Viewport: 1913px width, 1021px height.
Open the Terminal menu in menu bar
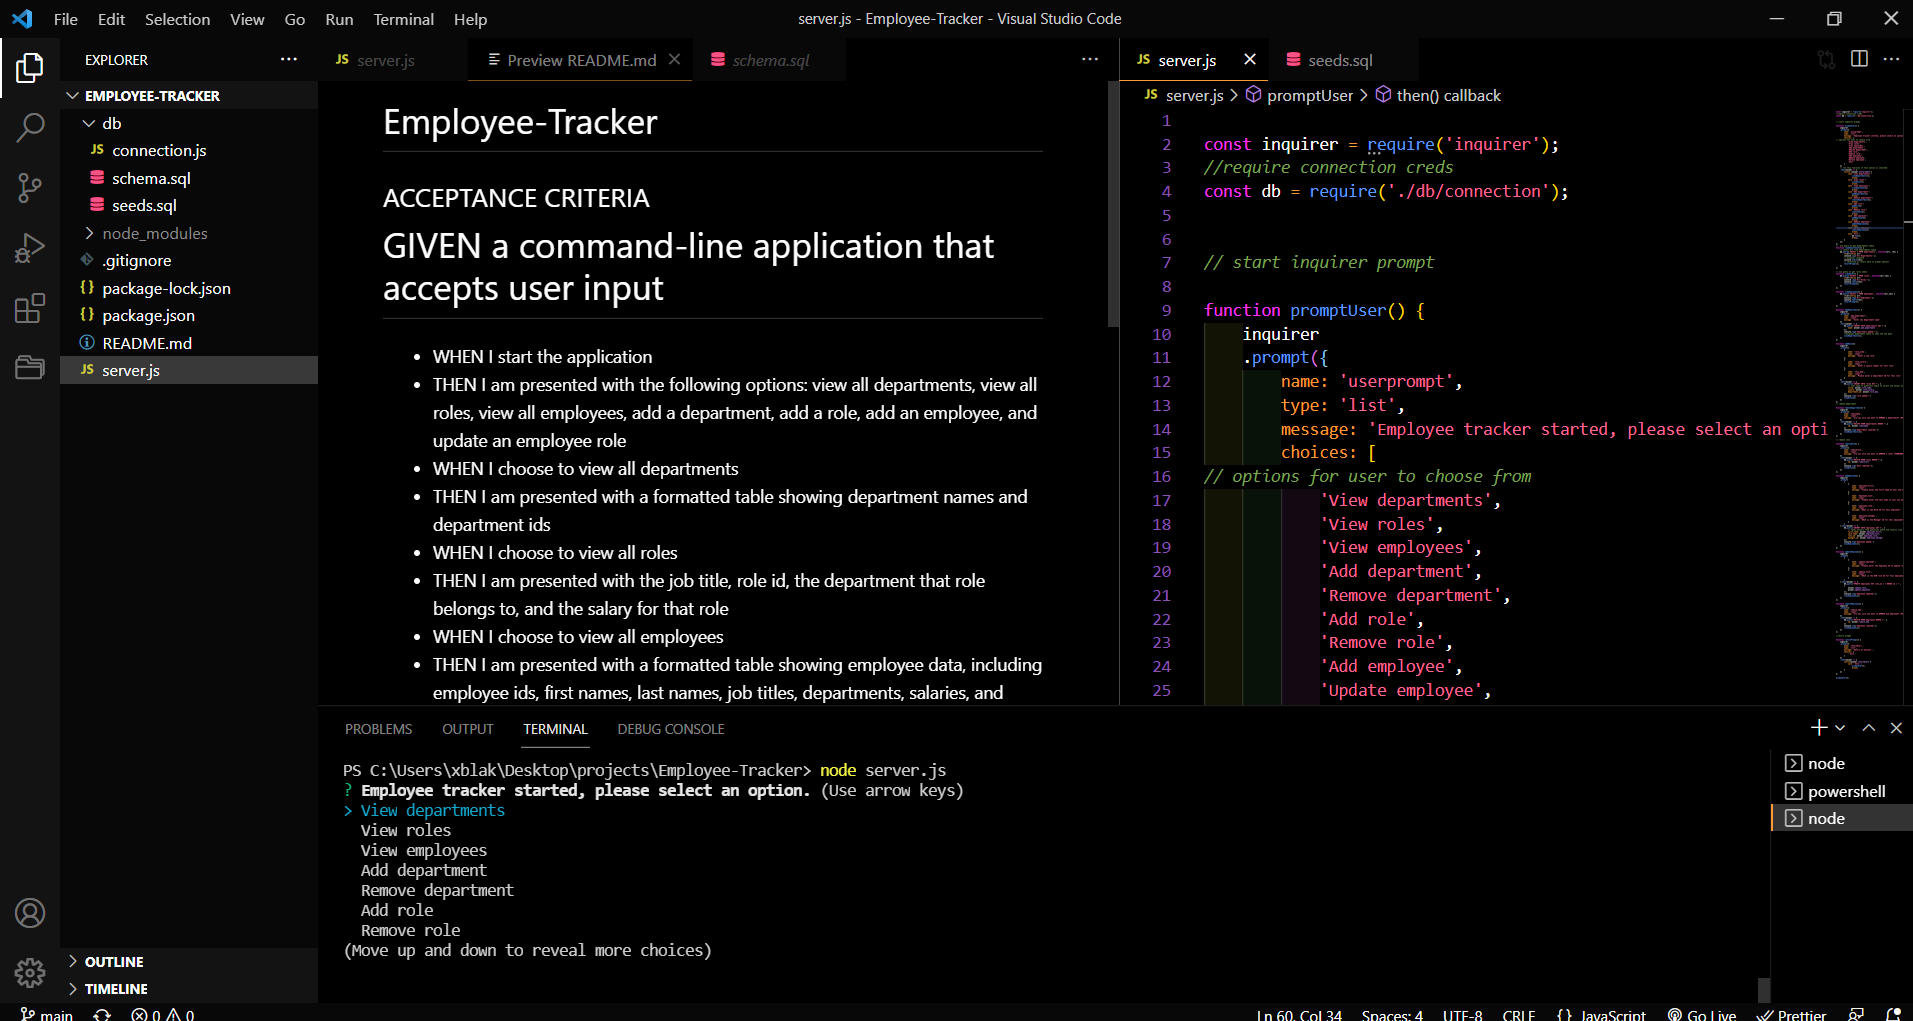[x=404, y=19]
